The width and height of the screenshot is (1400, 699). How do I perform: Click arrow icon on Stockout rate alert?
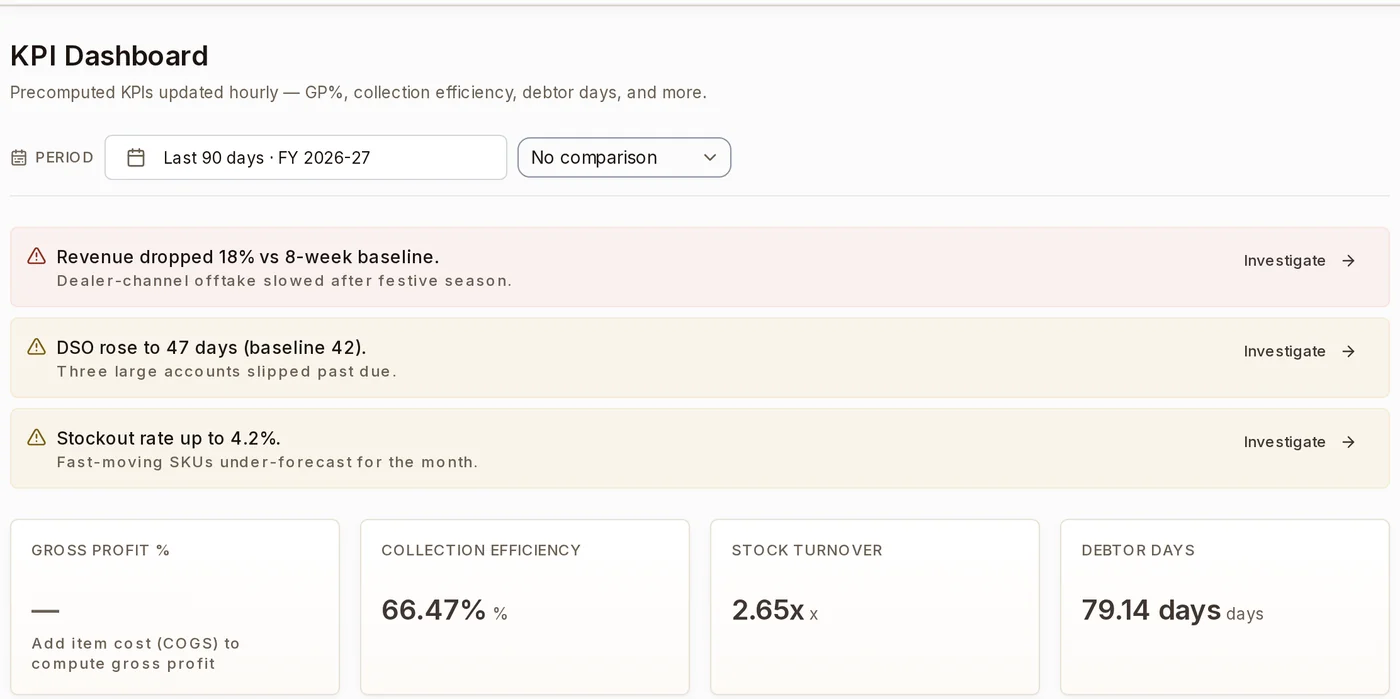1349,442
